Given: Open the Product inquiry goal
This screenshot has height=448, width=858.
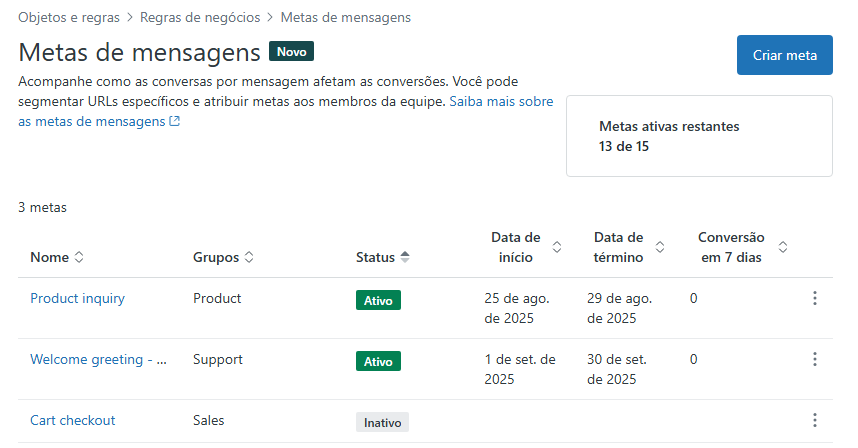Looking at the screenshot, I should pyautogui.click(x=77, y=298).
